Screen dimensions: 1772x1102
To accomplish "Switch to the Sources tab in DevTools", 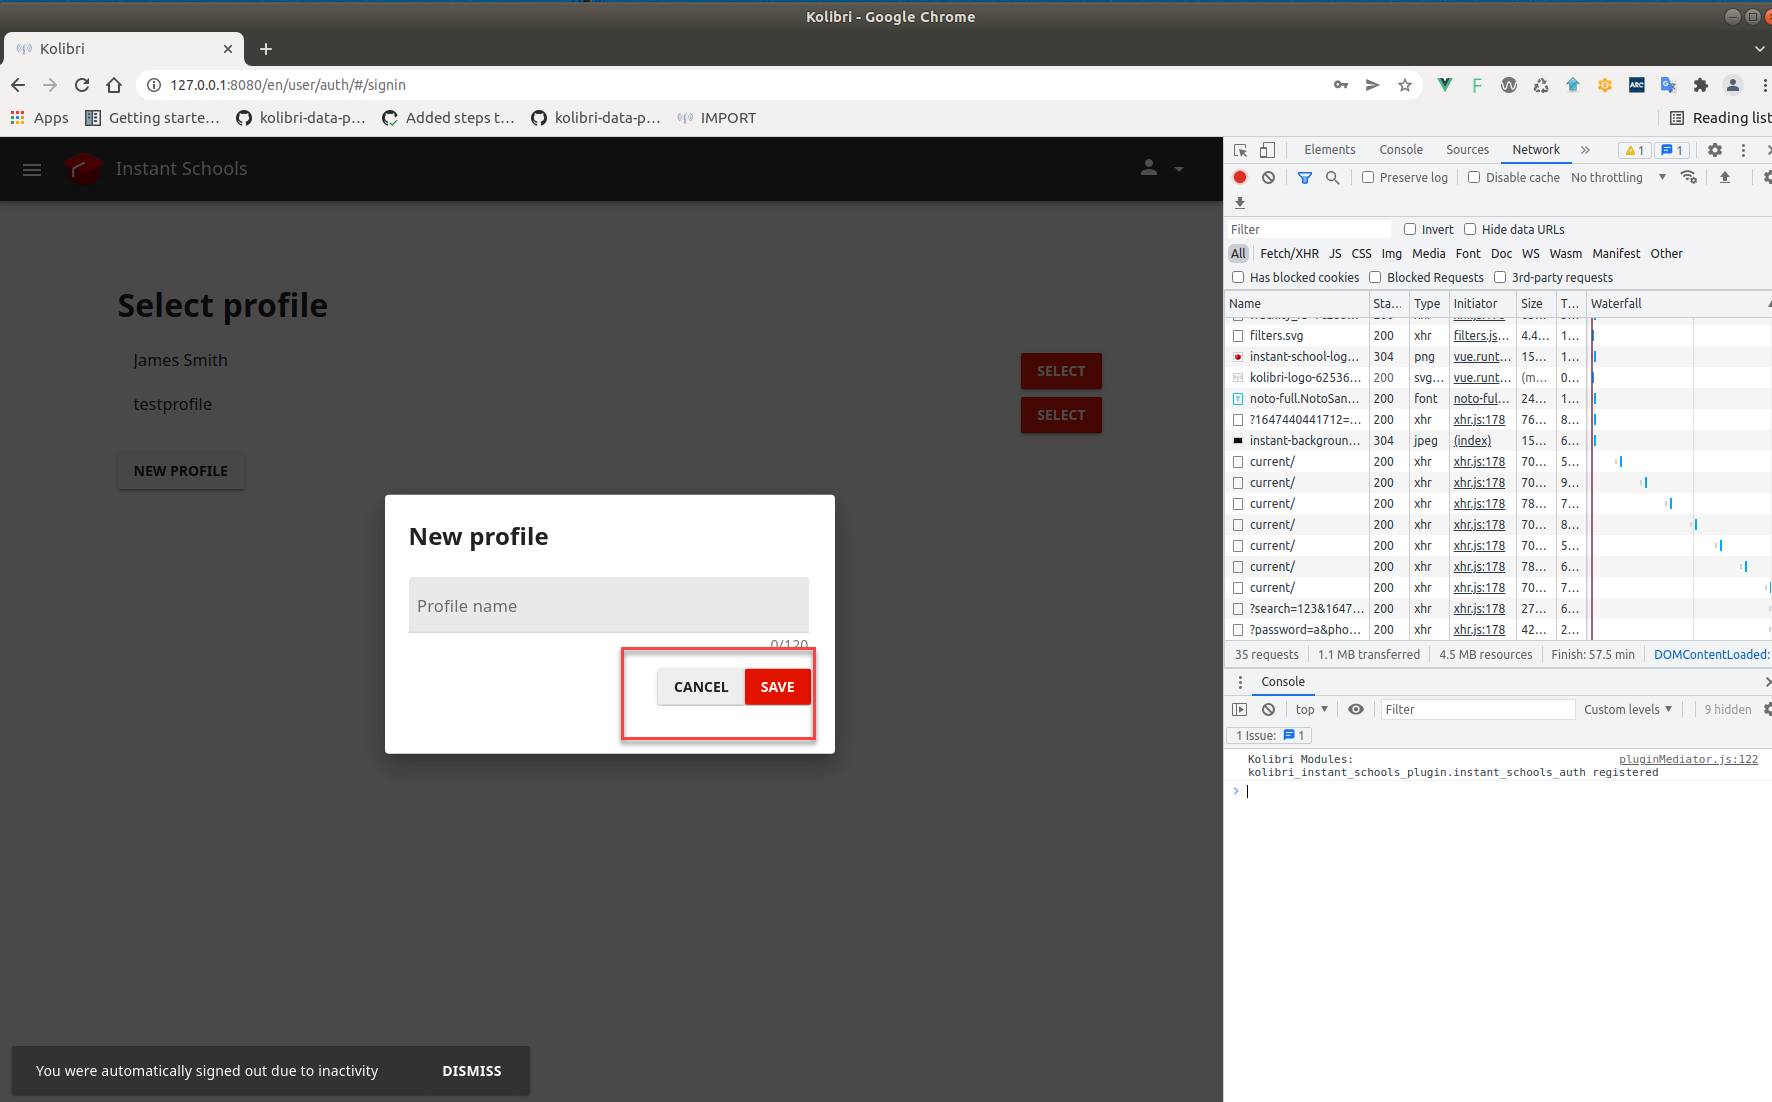I will point(1467,149).
